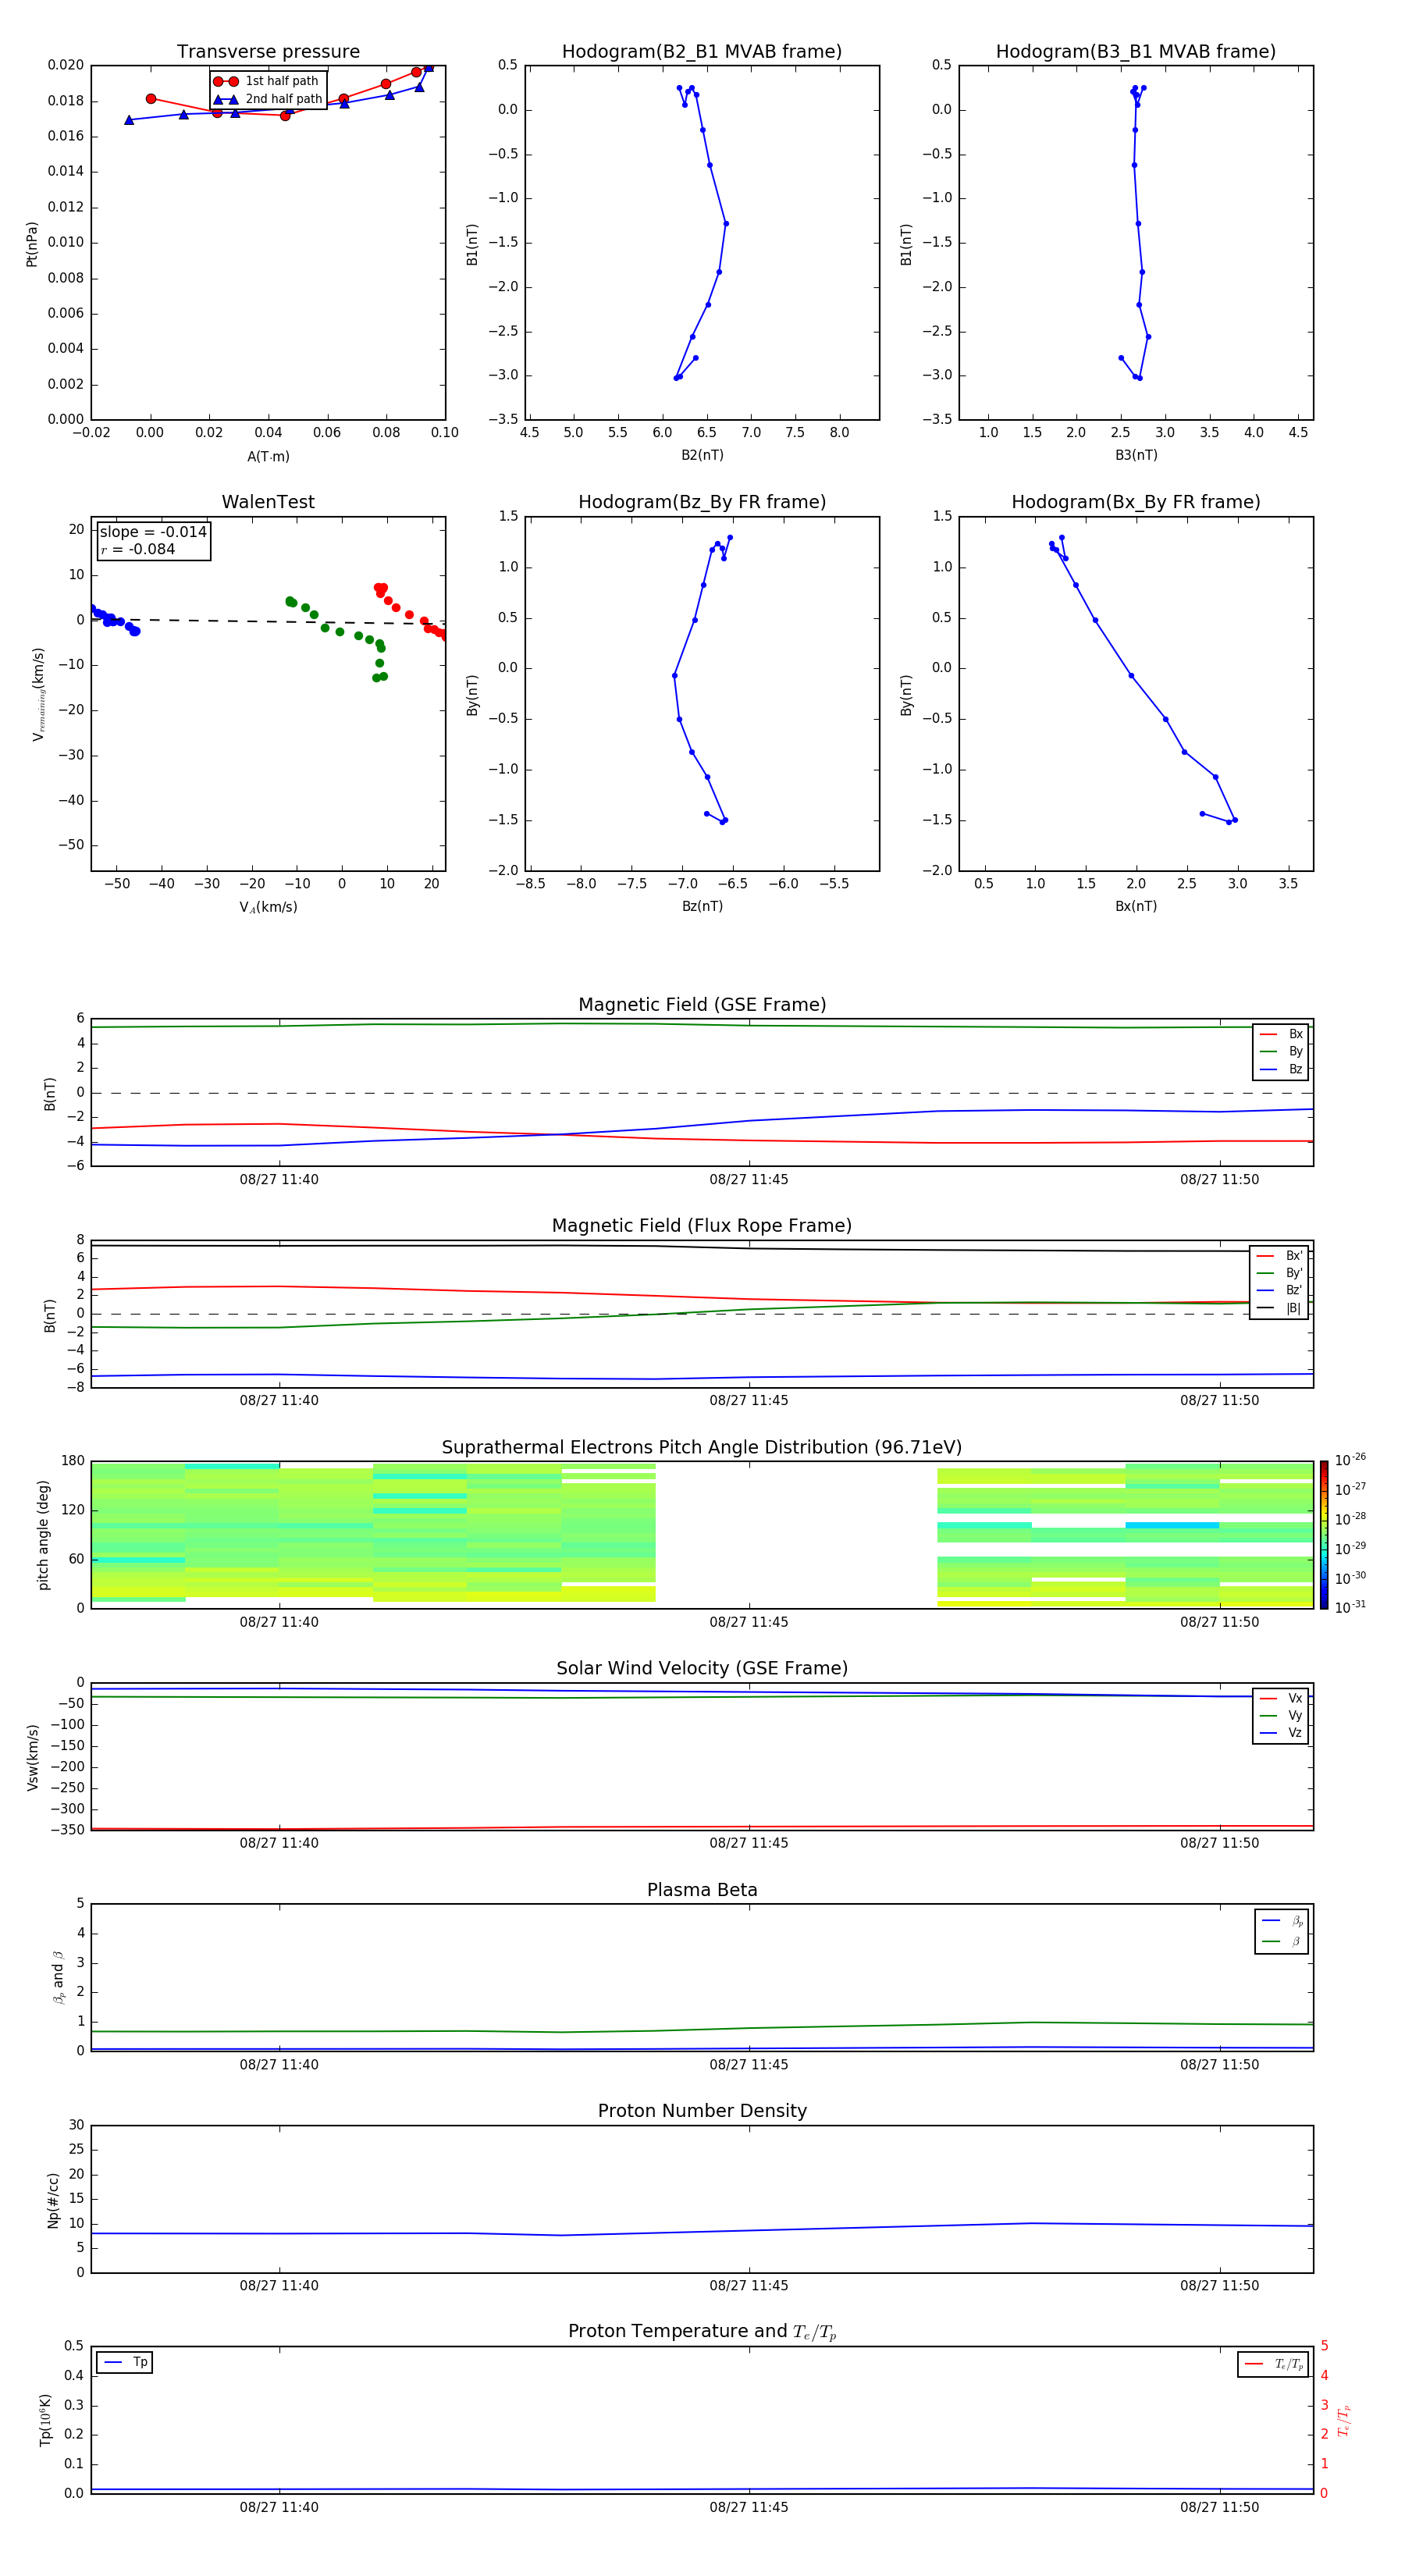Click the 'WalenTest' plot title
Screen dimensions: 1405x2576
268,502
